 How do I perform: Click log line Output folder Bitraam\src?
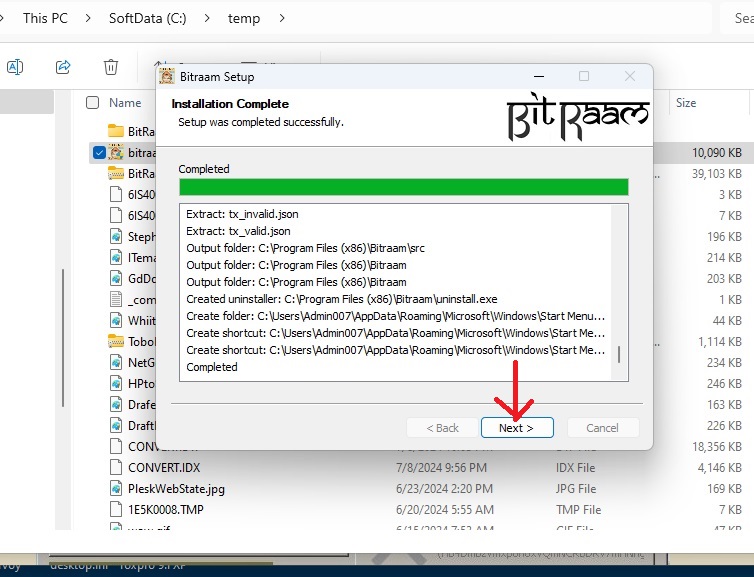pos(305,248)
